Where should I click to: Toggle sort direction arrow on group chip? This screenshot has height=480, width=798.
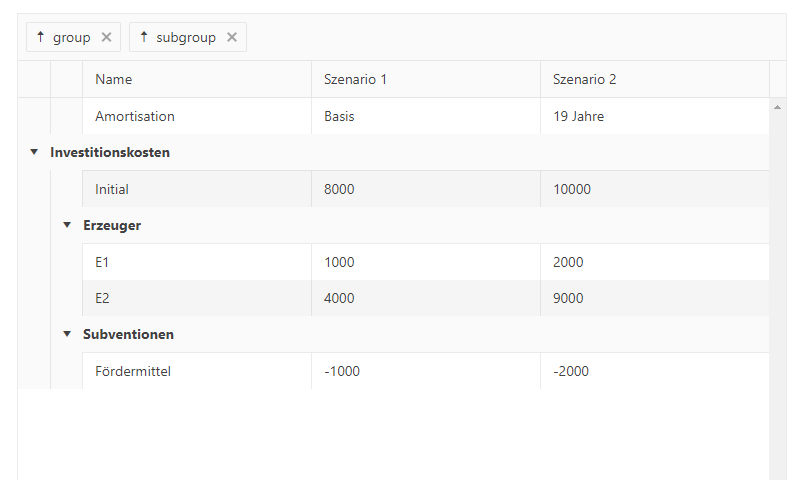point(40,37)
